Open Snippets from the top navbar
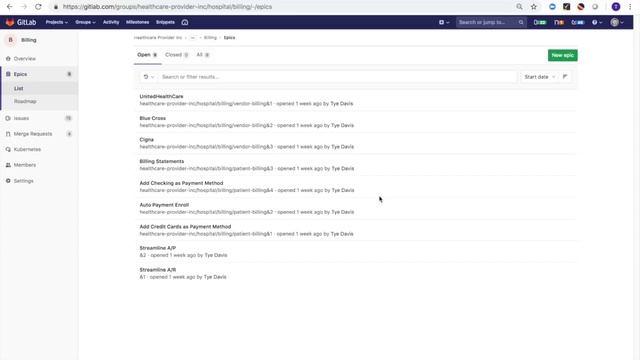This screenshot has height=360, width=640. [x=165, y=22]
